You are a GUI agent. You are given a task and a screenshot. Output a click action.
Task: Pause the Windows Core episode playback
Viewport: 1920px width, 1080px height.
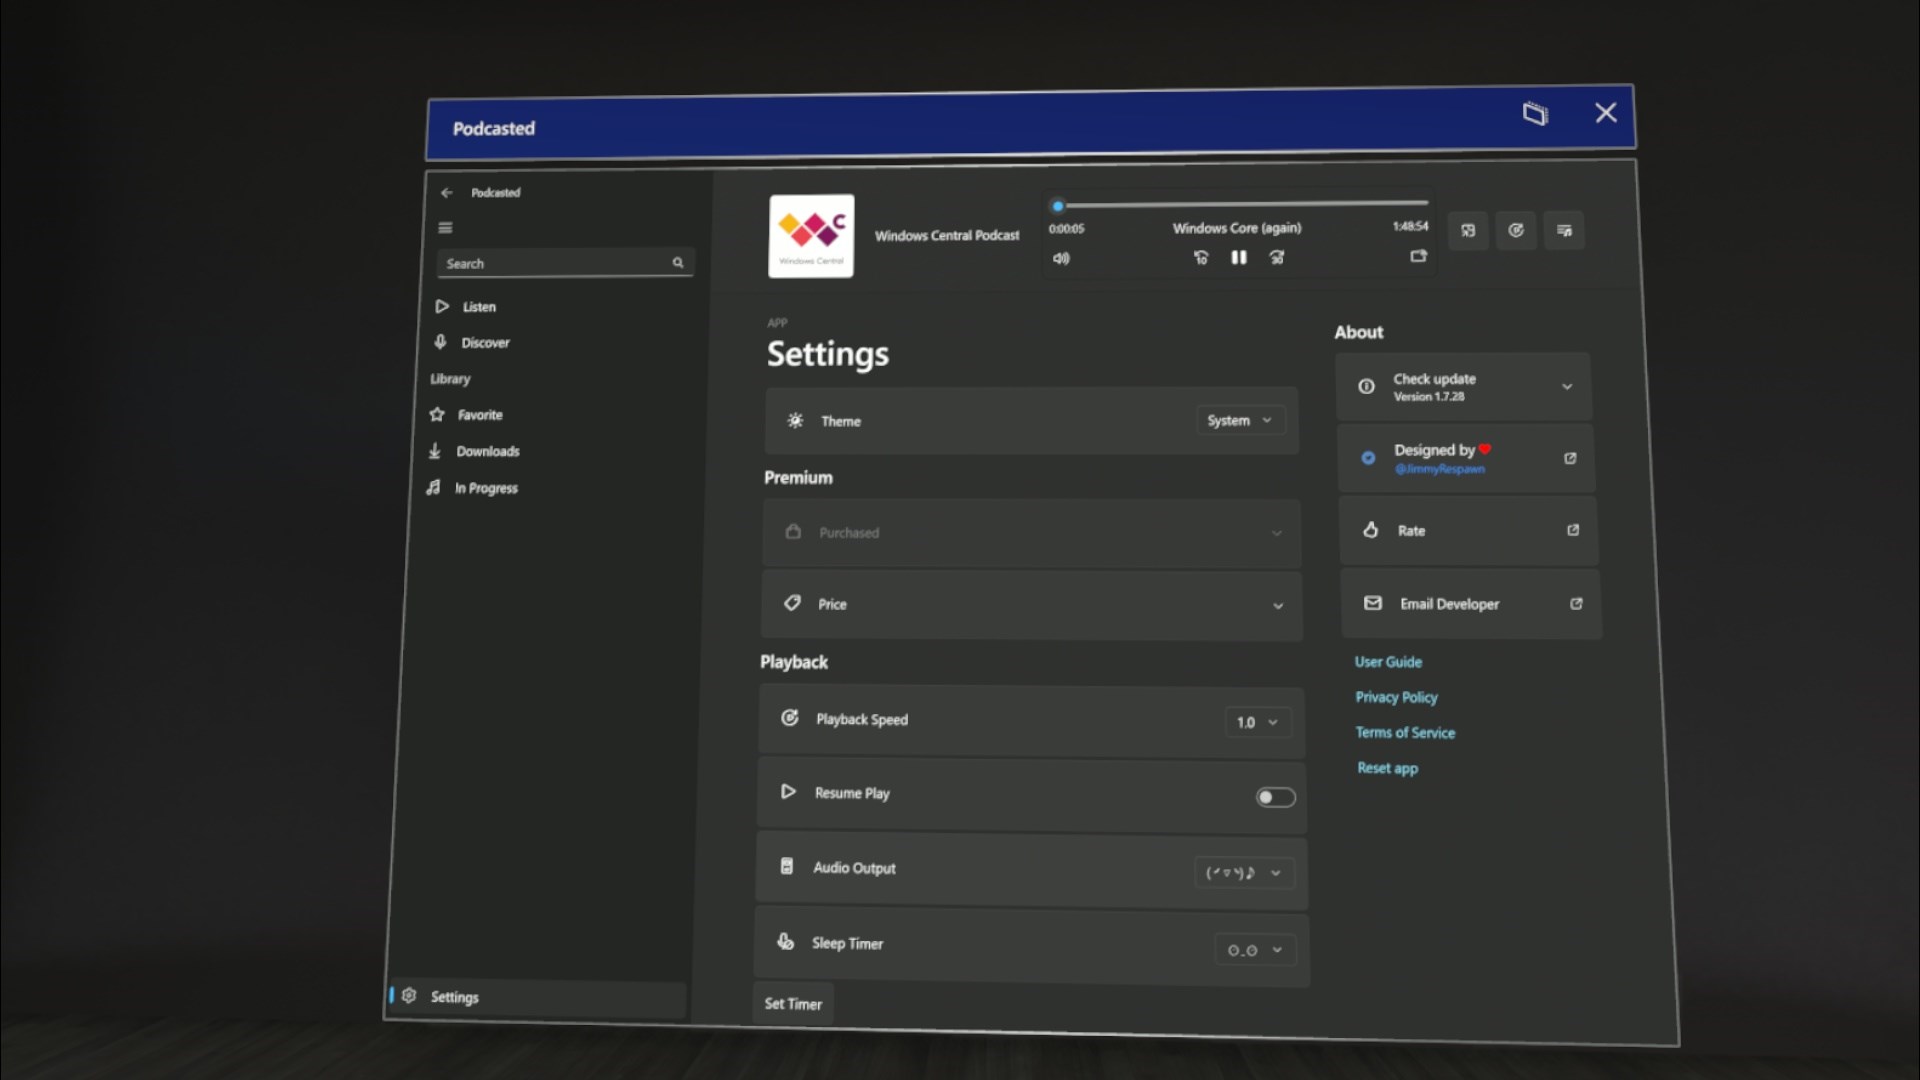point(1238,257)
